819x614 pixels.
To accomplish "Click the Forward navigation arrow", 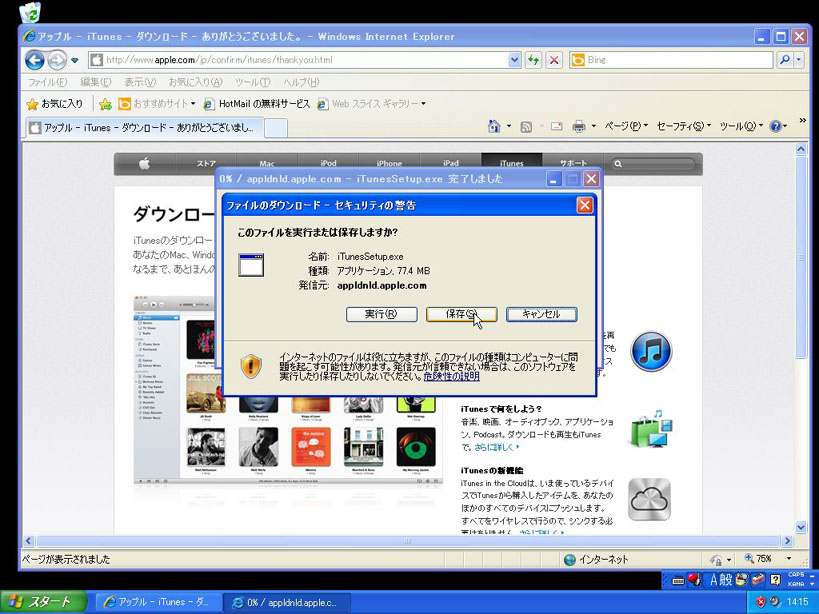I will pyautogui.click(x=56, y=60).
